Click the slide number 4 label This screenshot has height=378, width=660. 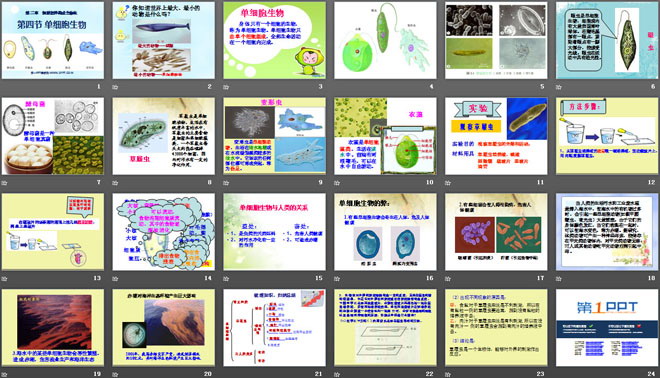point(431,86)
